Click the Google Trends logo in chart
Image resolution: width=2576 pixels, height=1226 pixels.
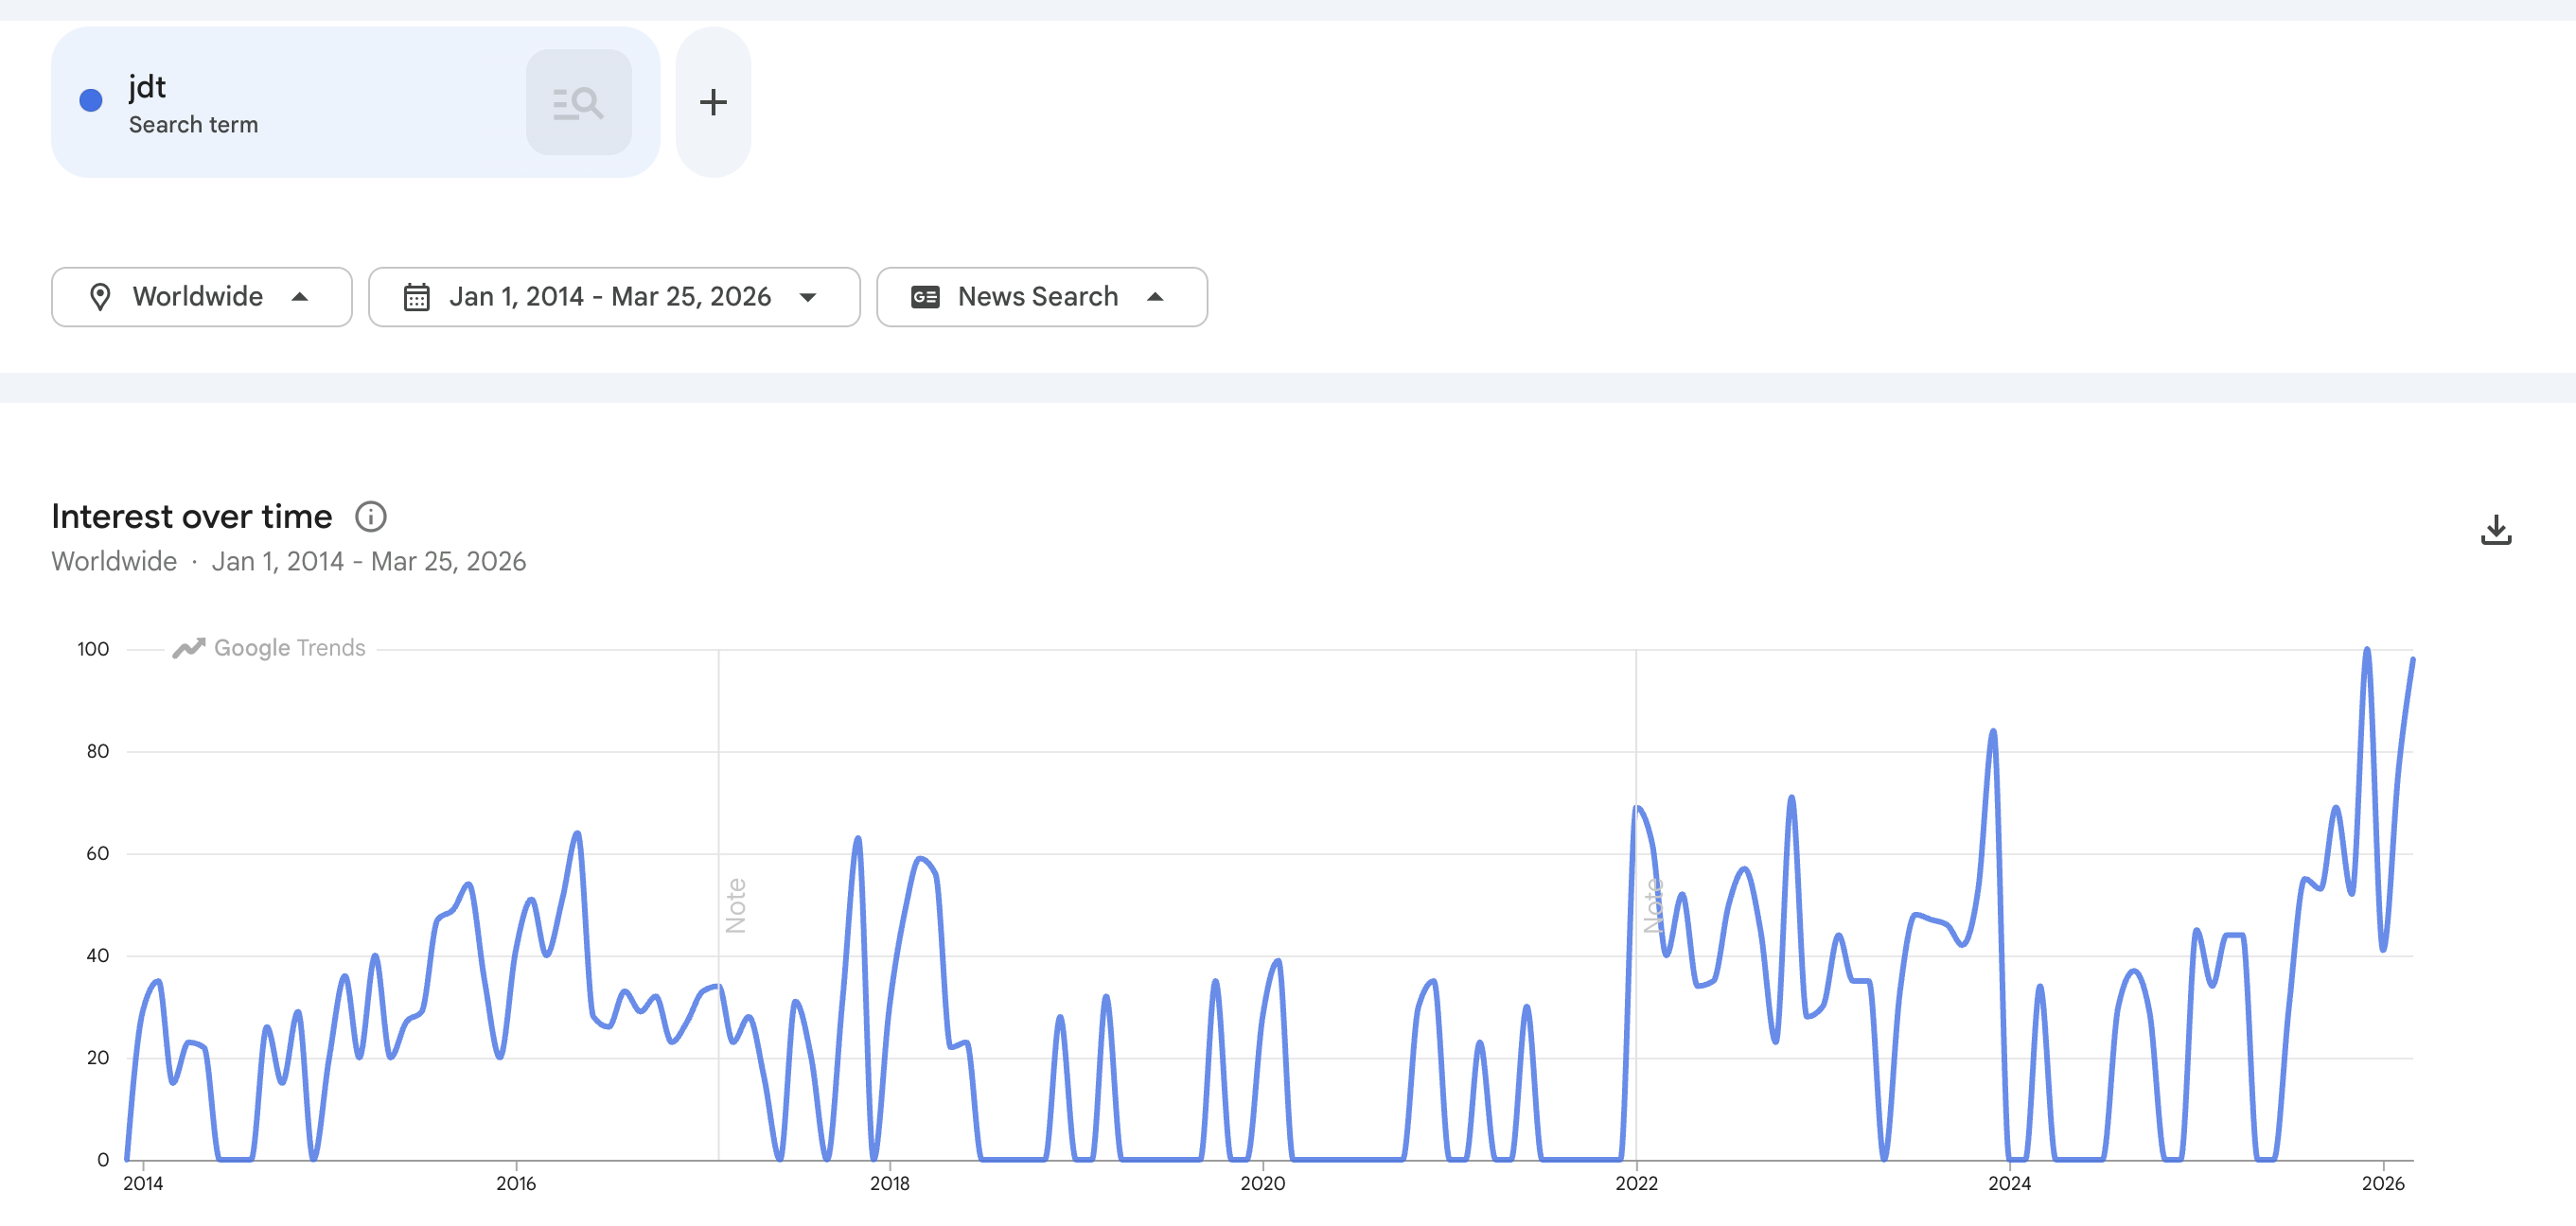(269, 648)
